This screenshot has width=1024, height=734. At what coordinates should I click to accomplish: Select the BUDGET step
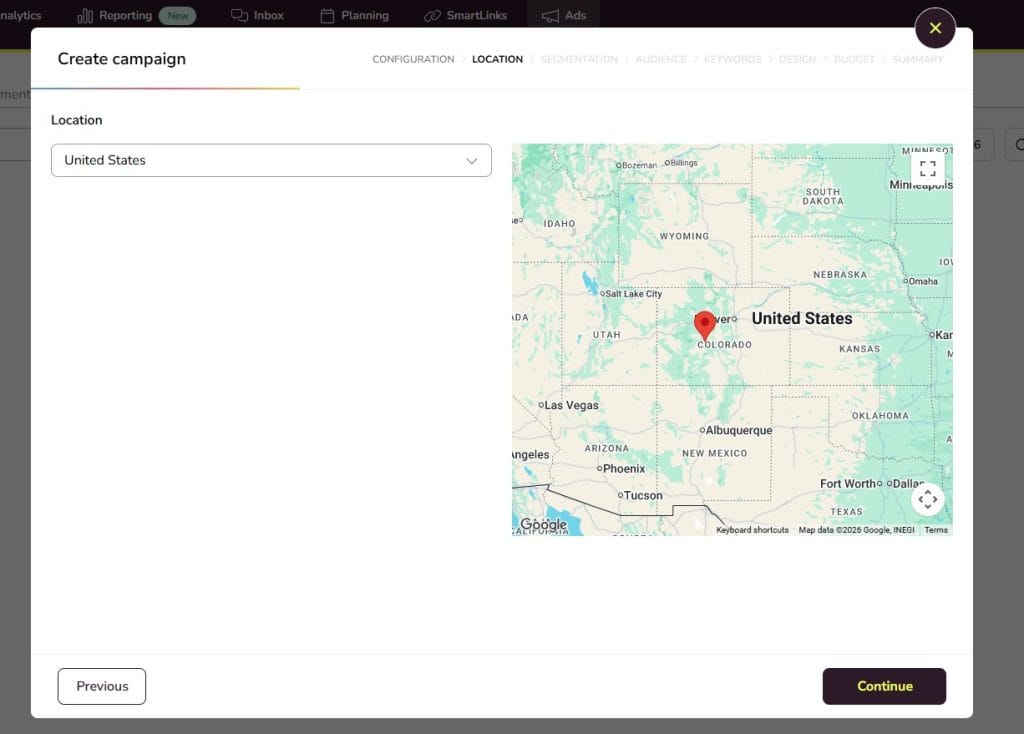(x=854, y=59)
